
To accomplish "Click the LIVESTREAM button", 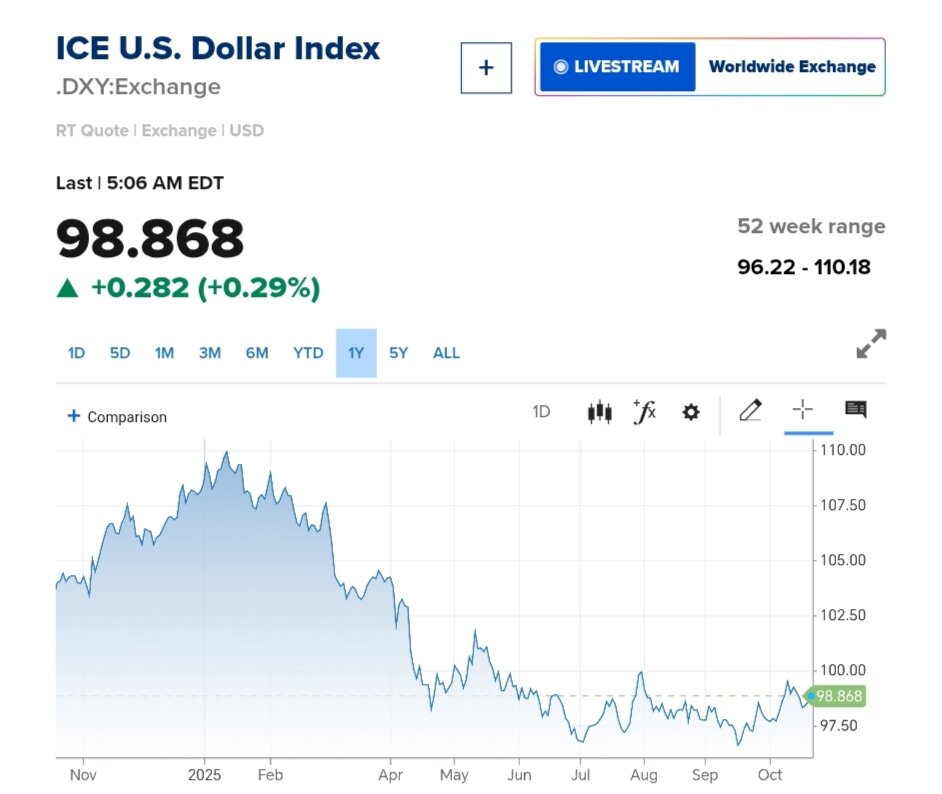I will [x=617, y=67].
